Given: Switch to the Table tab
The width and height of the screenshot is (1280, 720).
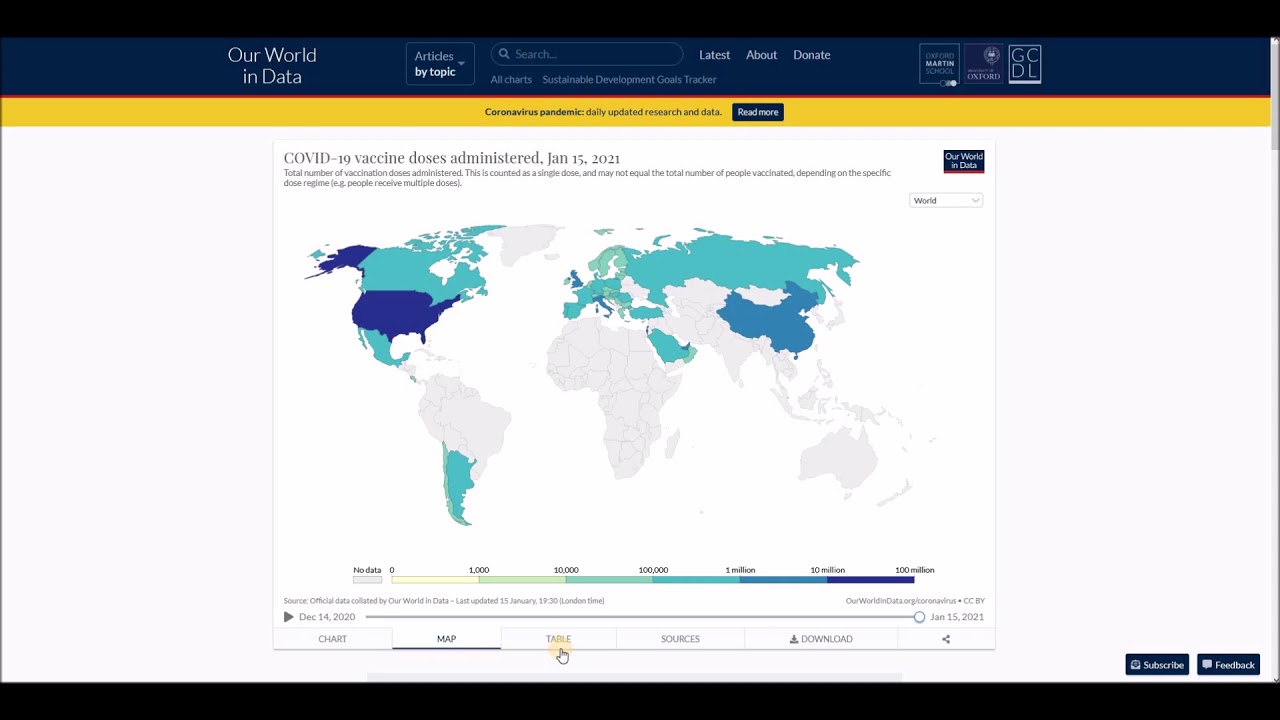Looking at the screenshot, I should 558,639.
